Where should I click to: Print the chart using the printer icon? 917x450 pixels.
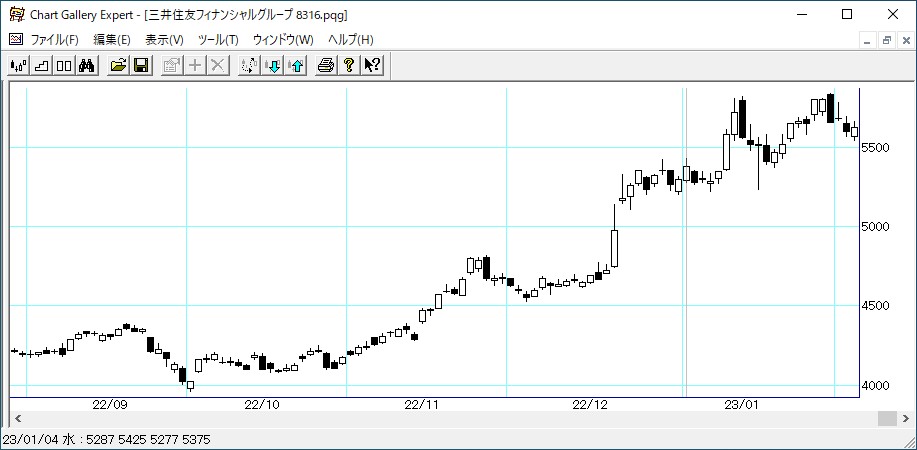(x=326, y=66)
